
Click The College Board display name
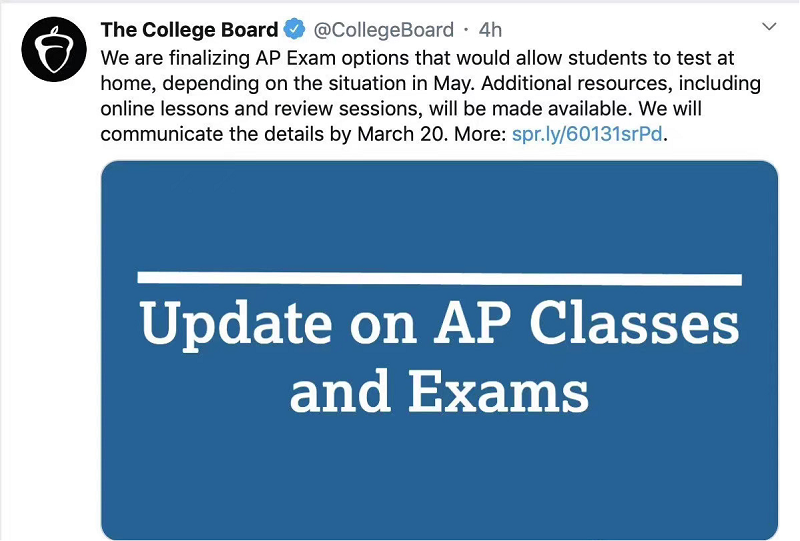tap(189, 30)
